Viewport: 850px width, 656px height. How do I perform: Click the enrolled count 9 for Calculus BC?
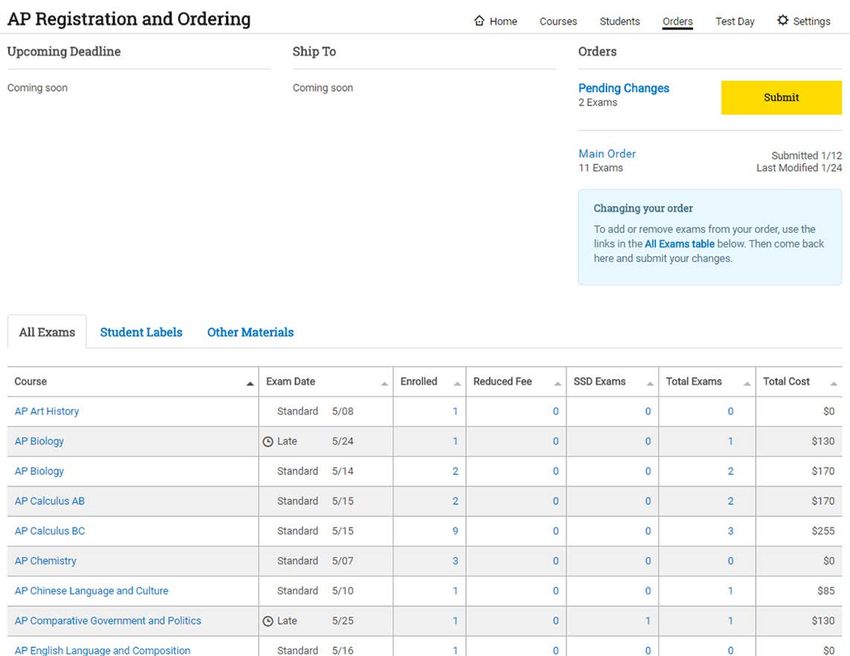(x=455, y=531)
